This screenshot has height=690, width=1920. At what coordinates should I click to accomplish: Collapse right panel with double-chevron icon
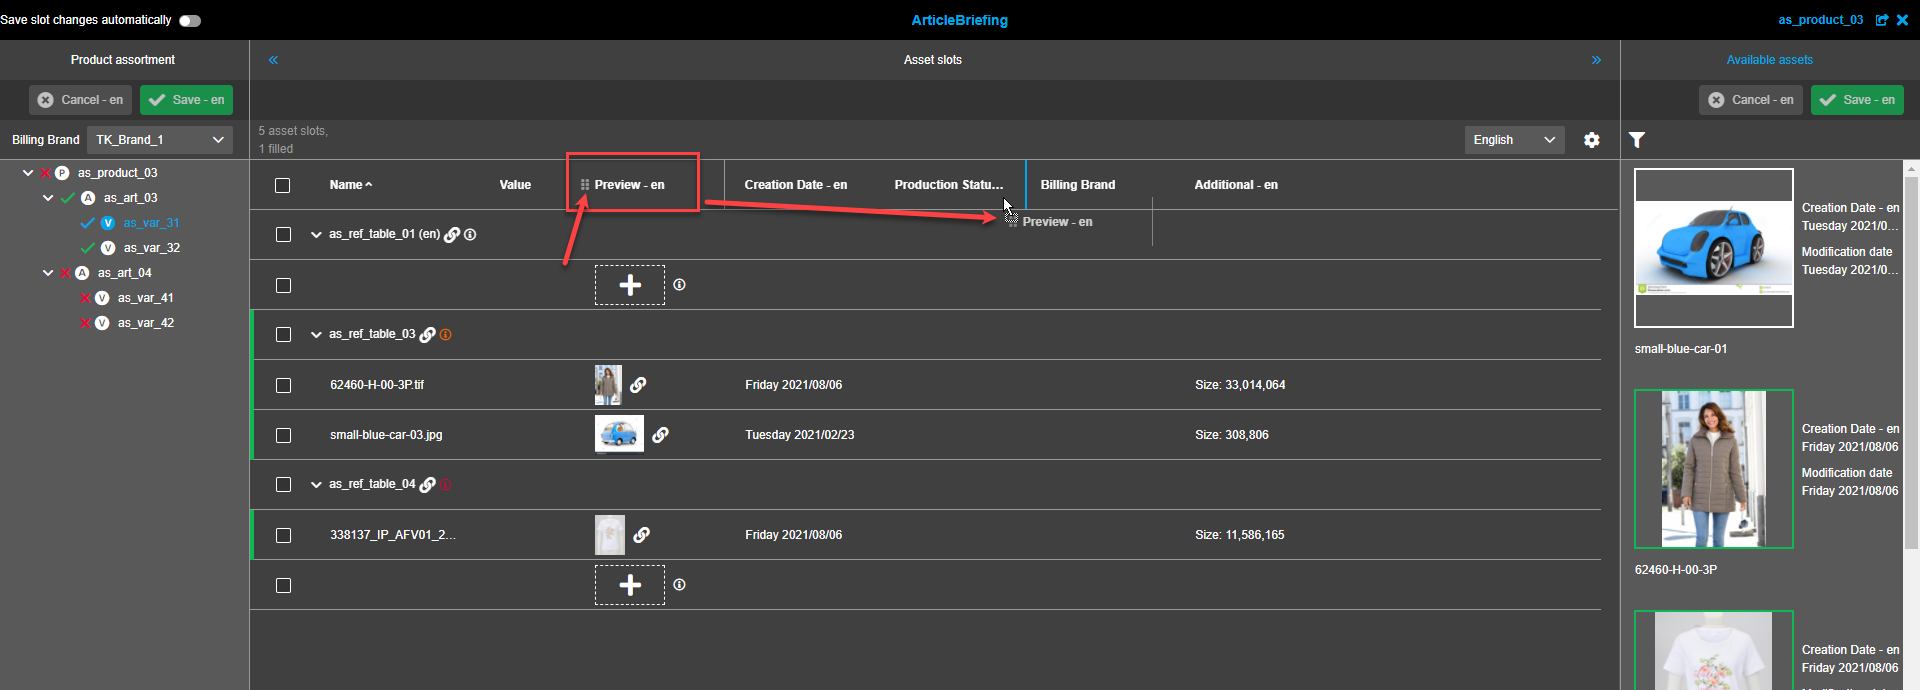point(1596,60)
